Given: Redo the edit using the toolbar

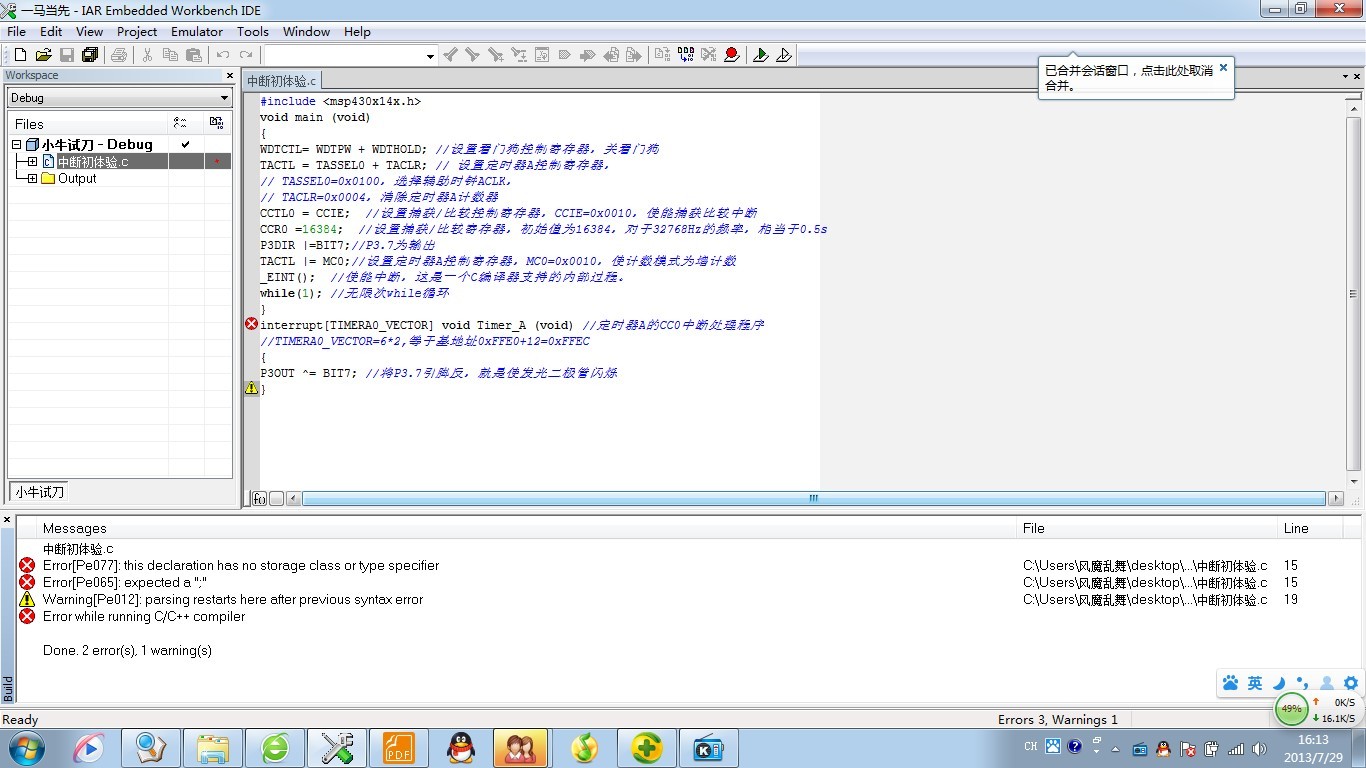Looking at the screenshot, I should click(246, 55).
